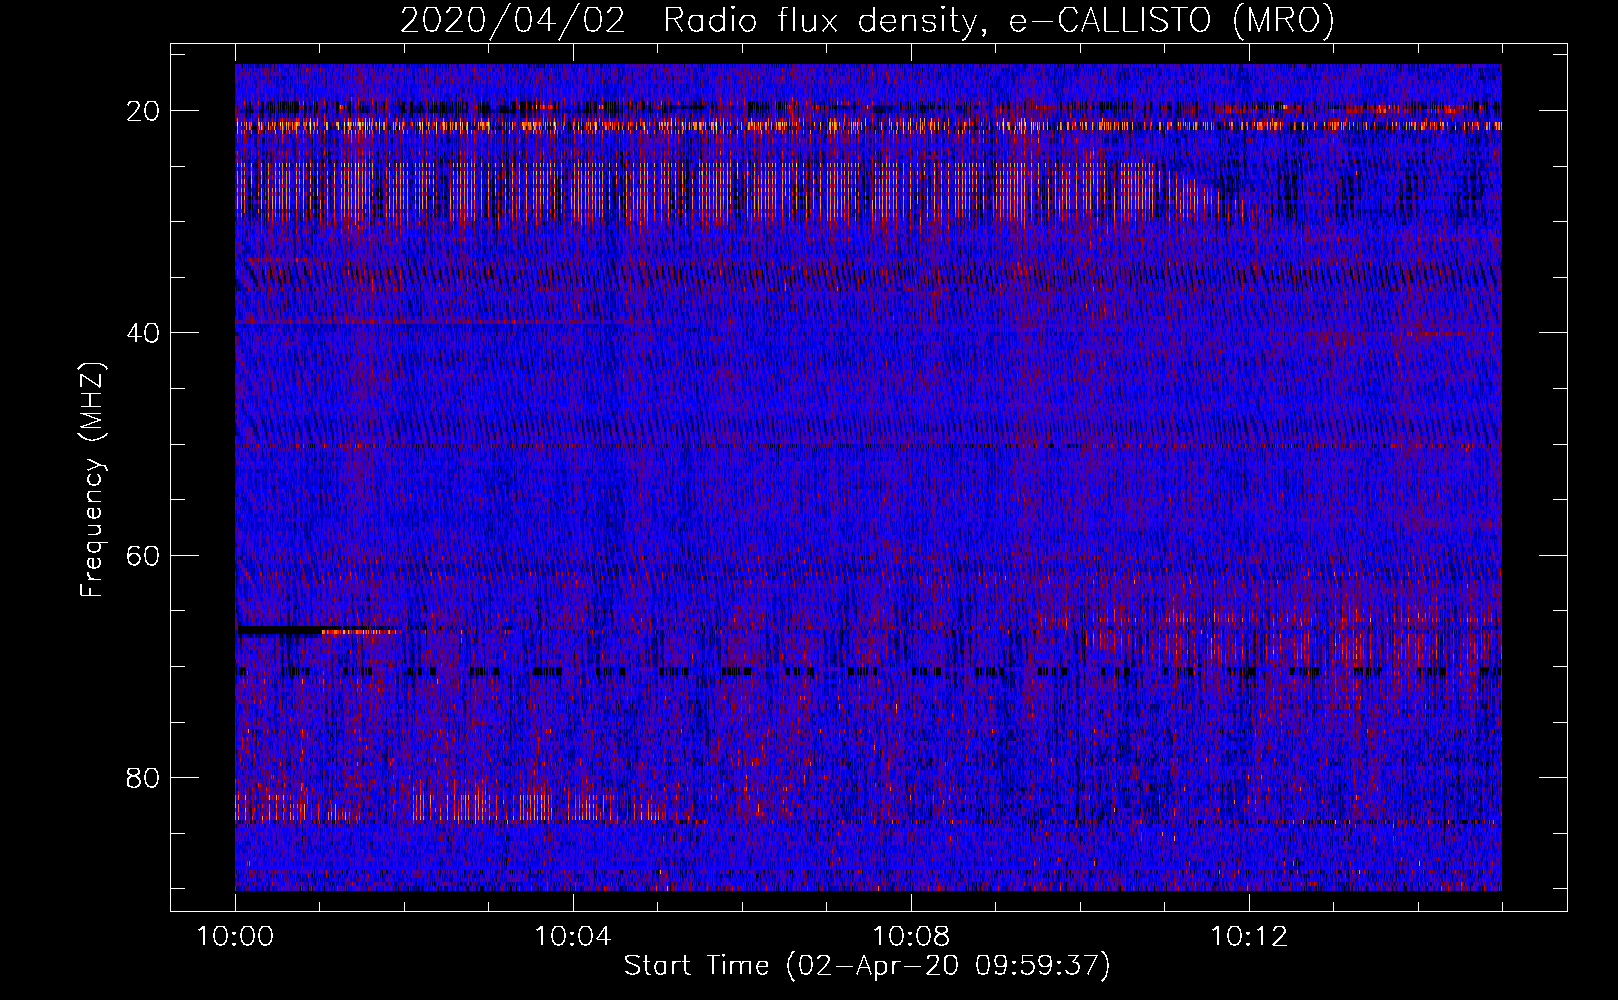Click the plot title "2020/04/02 Radio flux density, e-CALLISTO (MRO)"
Viewport: 1618px width, 1000px height.
tap(867, 21)
